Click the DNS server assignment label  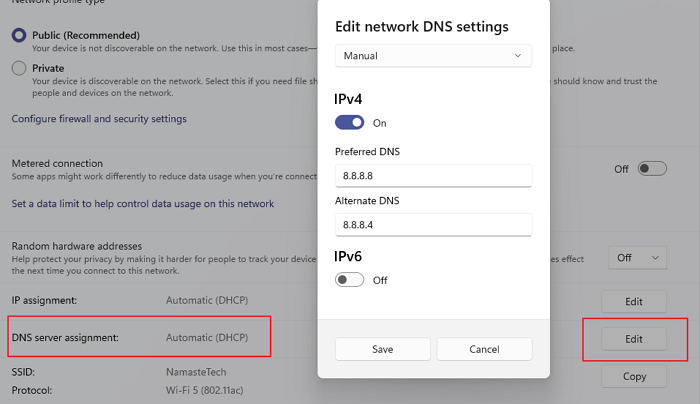pos(65,338)
